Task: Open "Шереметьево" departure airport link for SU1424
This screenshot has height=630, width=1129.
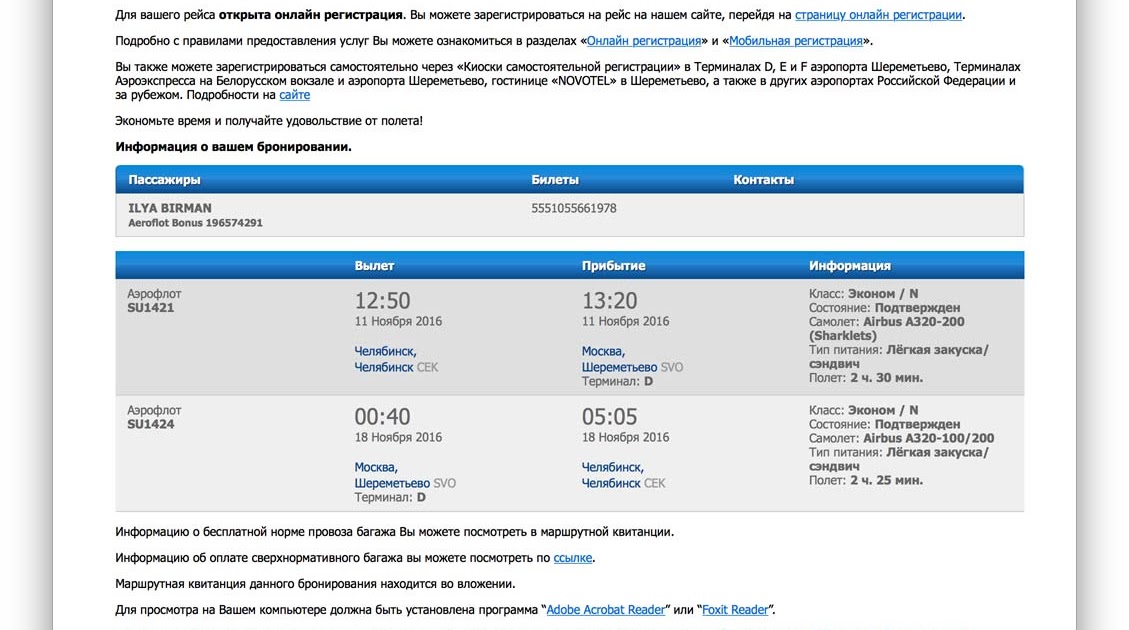Action: pyautogui.click(x=392, y=483)
